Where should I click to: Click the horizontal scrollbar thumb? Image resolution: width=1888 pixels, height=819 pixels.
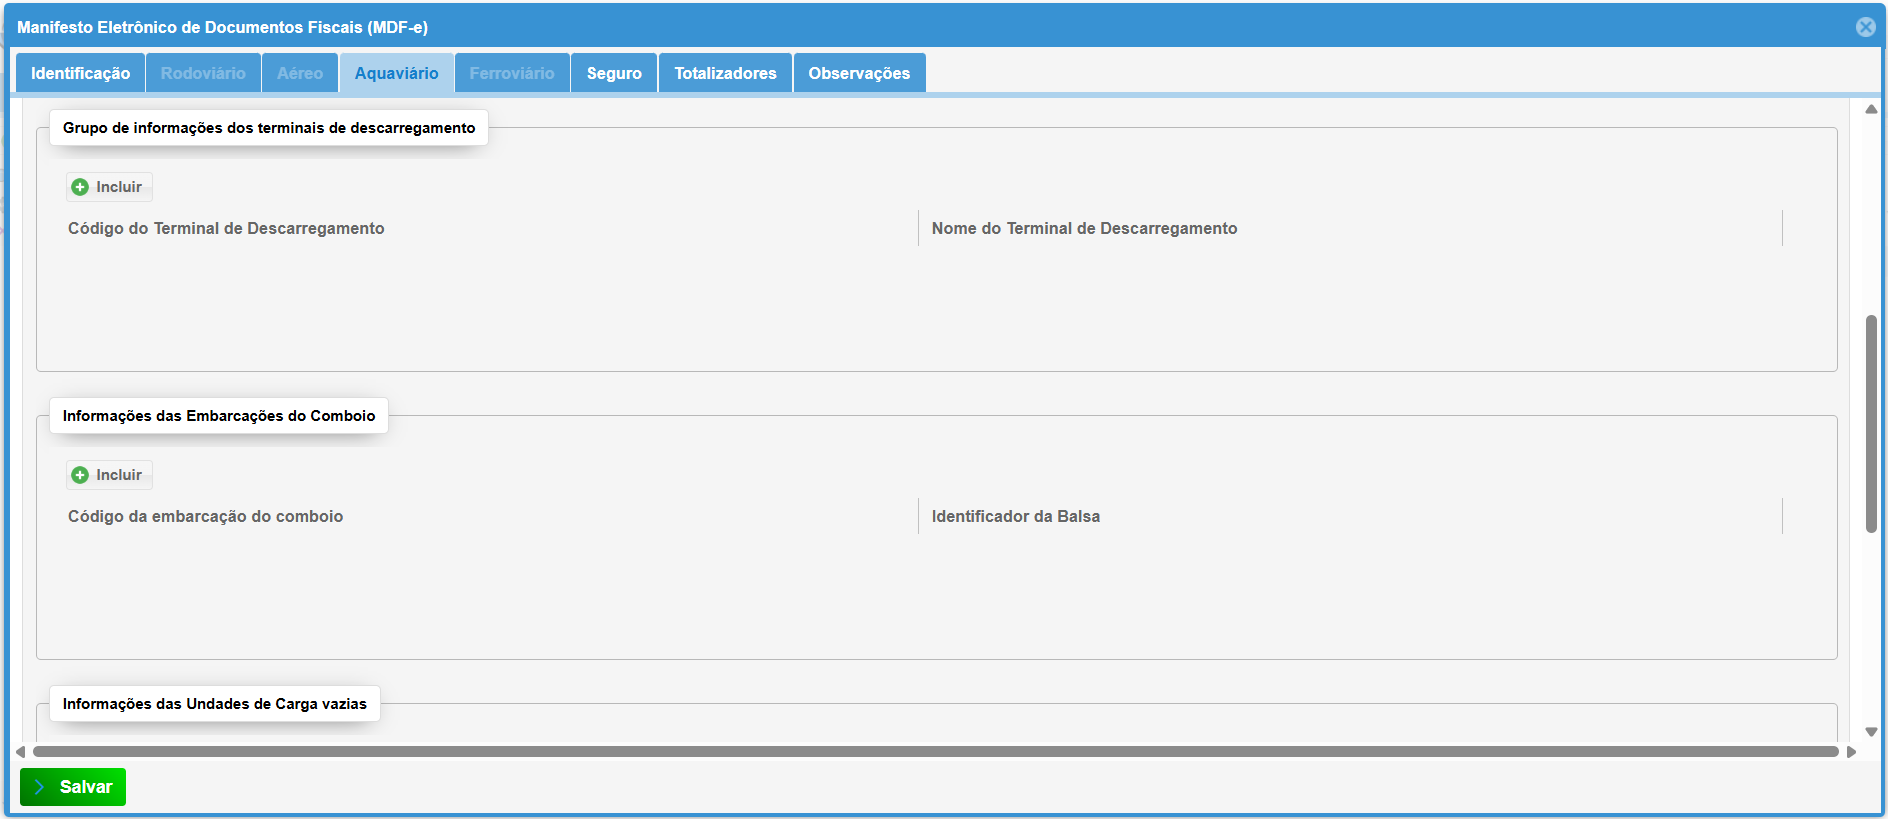click(x=936, y=751)
